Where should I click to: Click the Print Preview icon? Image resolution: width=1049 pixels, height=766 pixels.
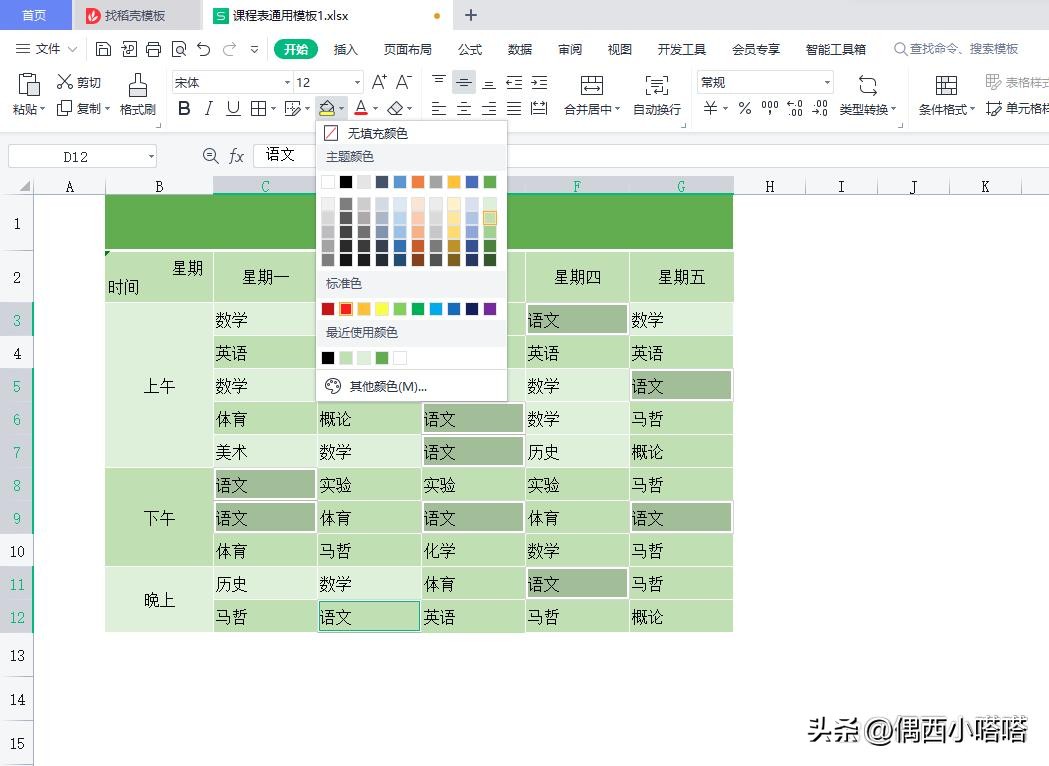pyautogui.click(x=179, y=49)
